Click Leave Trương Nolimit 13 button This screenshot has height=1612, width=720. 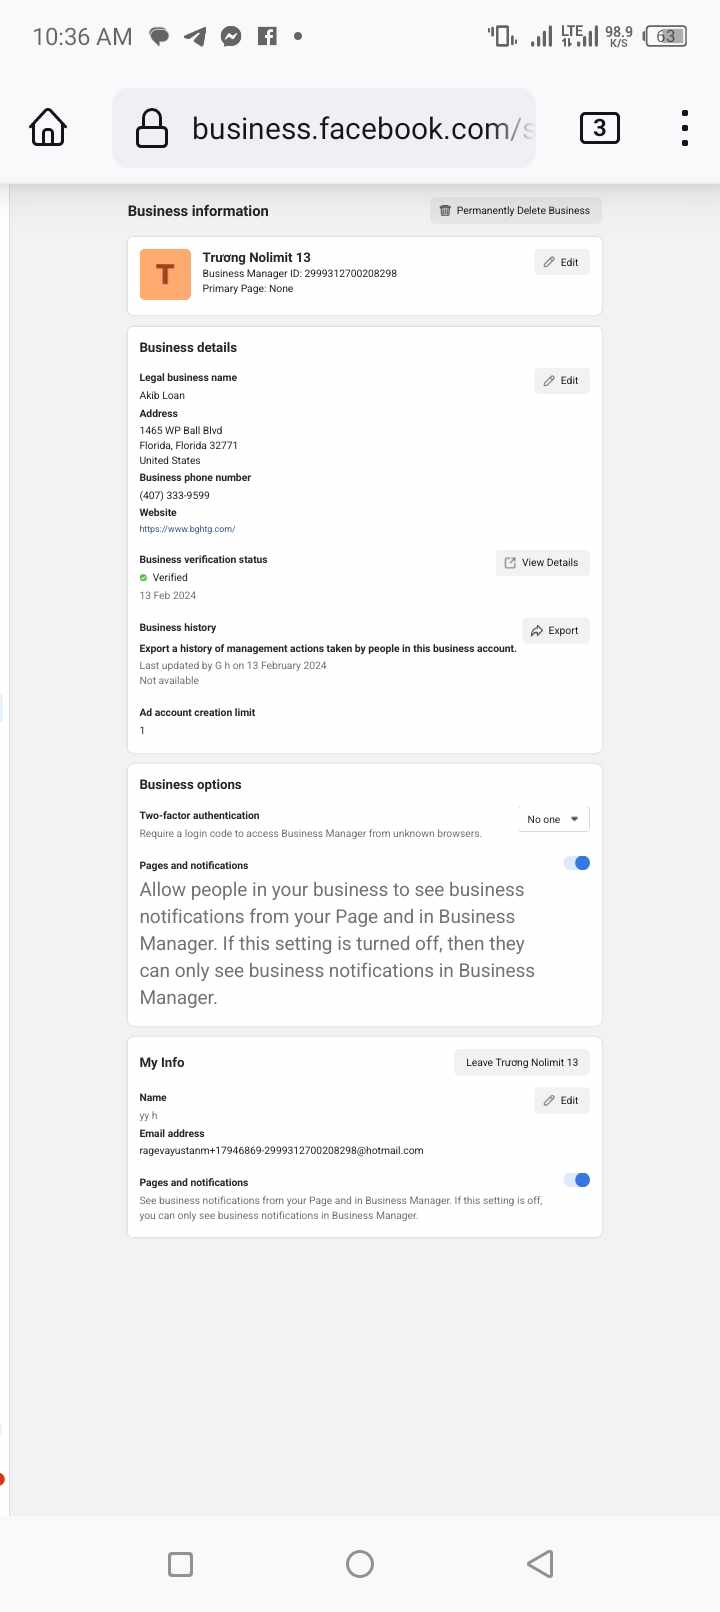point(521,1062)
